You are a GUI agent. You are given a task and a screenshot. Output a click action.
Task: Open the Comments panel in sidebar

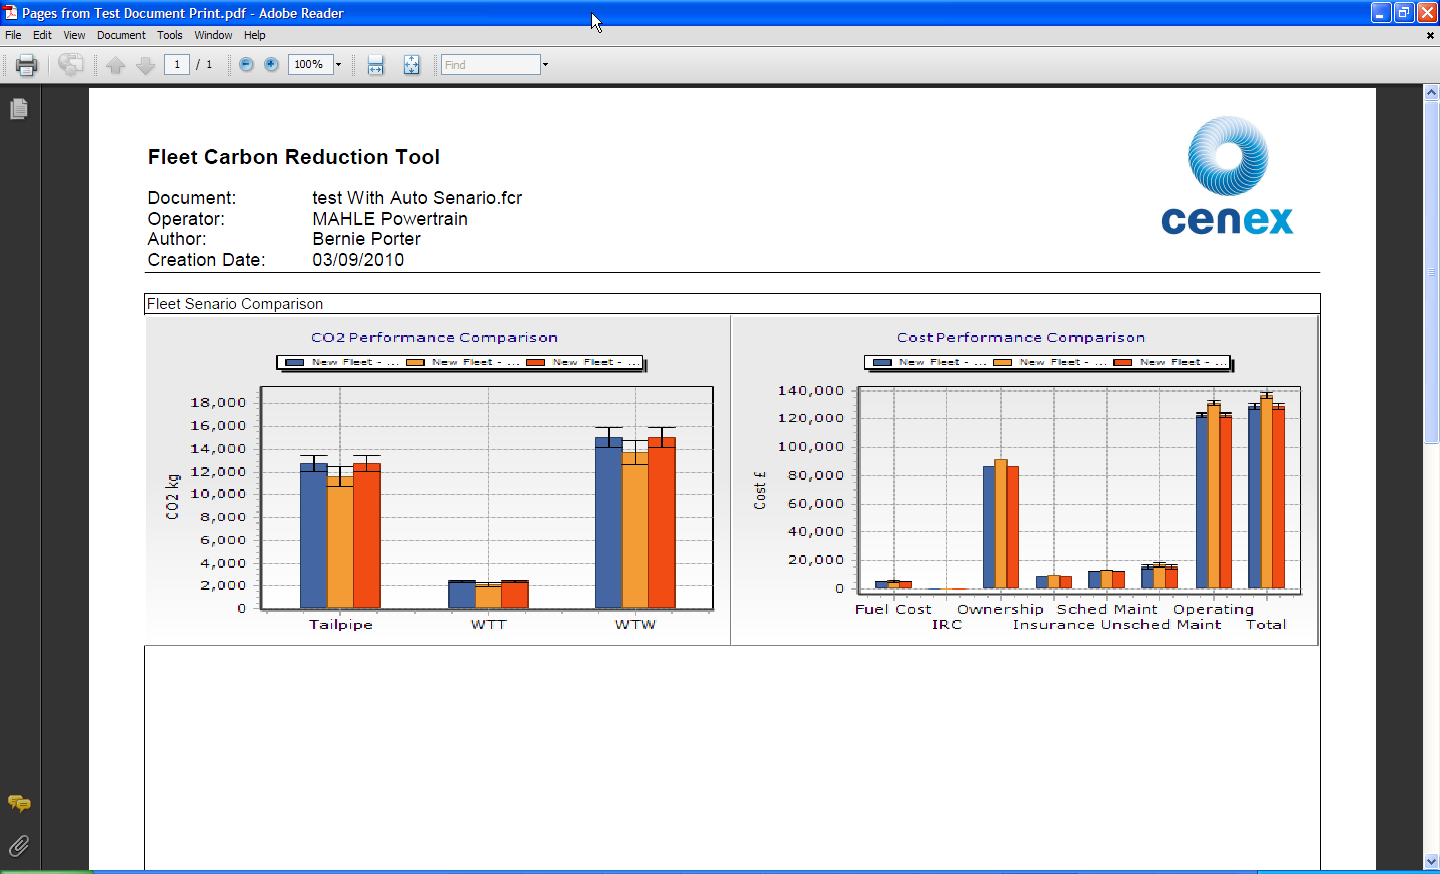(x=19, y=803)
